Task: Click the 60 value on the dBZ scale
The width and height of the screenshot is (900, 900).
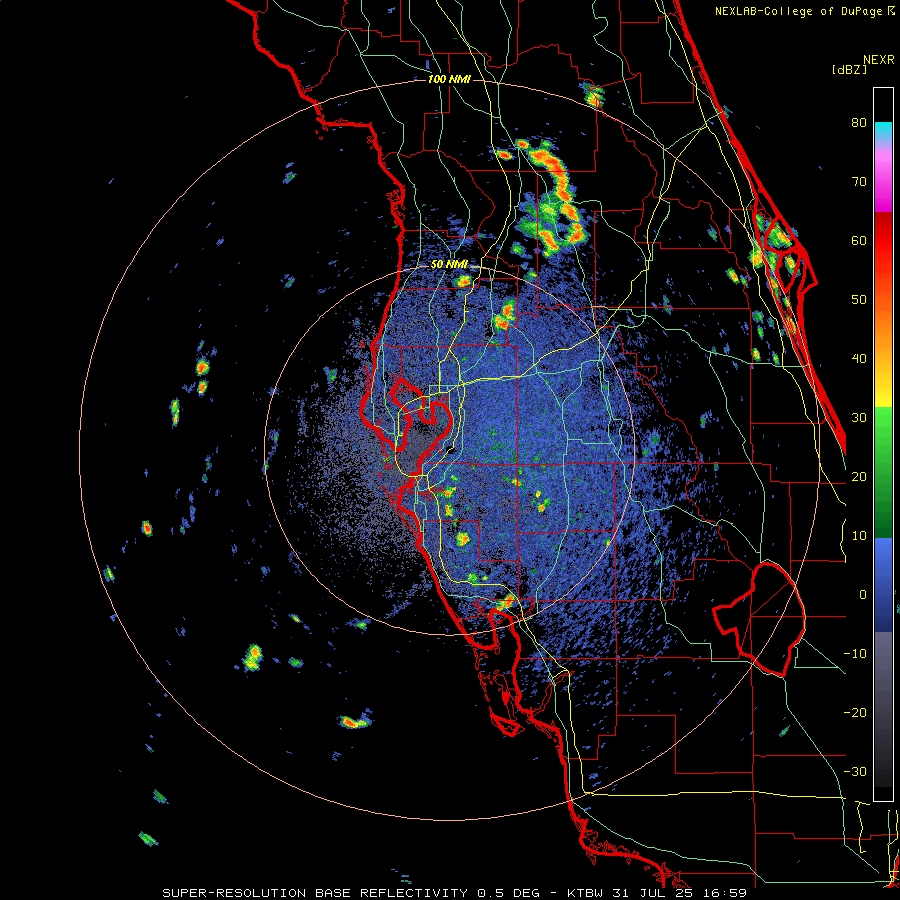Action: point(859,240)
